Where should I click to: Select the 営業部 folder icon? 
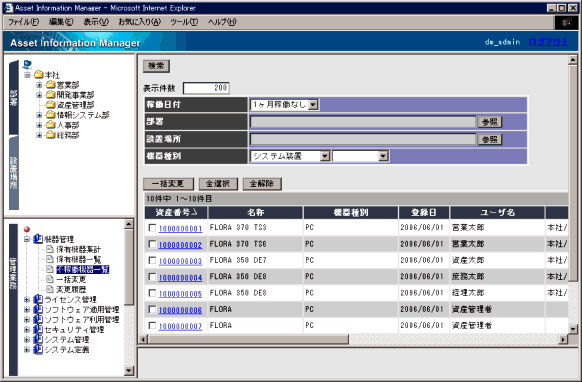(50, 85)
